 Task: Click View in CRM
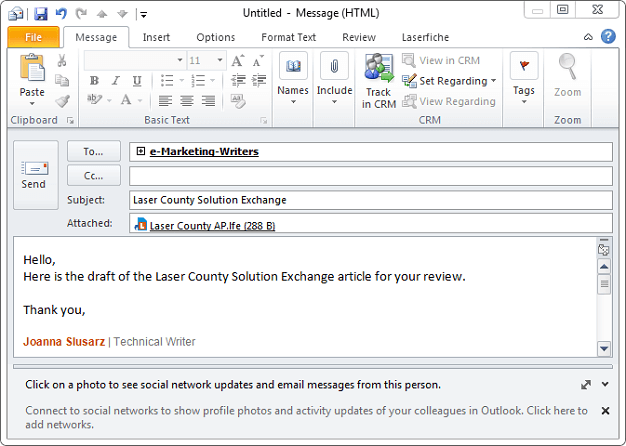tap(441, 60)
